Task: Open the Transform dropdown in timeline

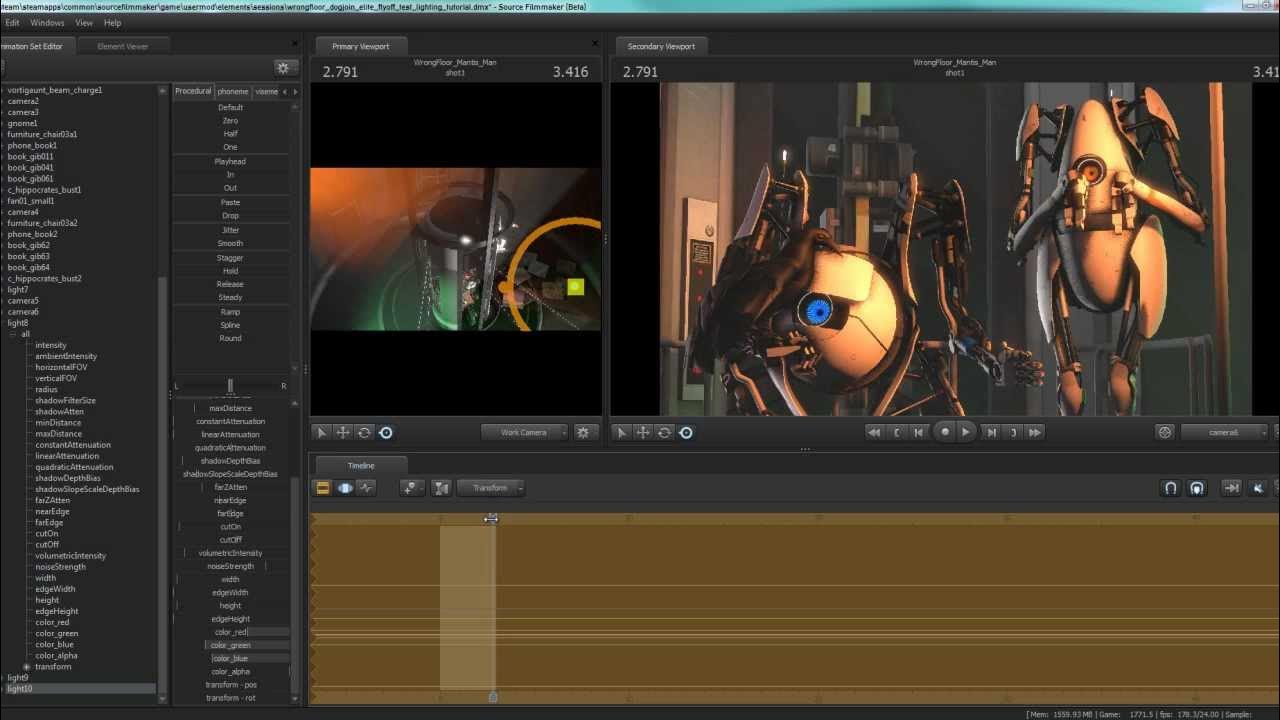Action: [x=490, y=488]
